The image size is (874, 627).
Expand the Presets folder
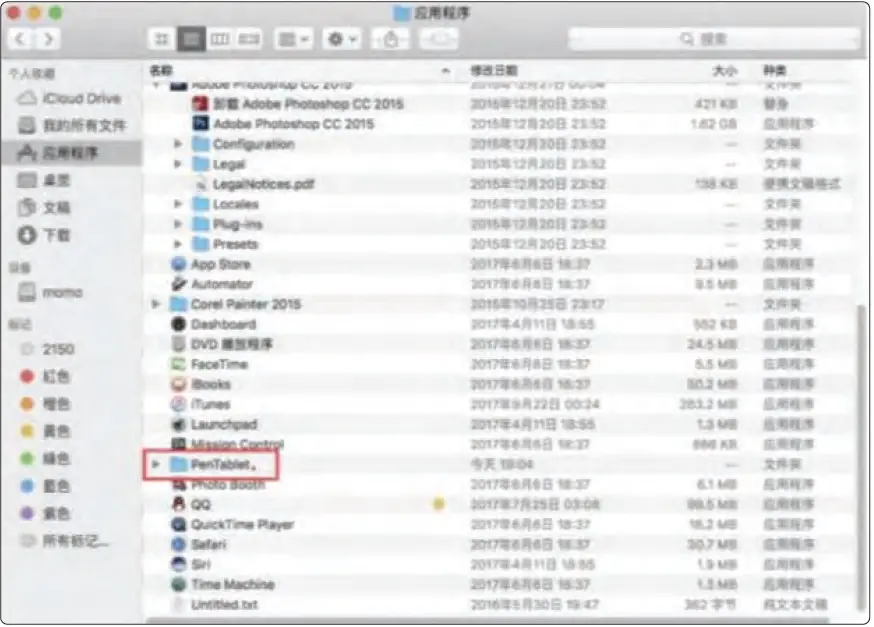[178, 244]
